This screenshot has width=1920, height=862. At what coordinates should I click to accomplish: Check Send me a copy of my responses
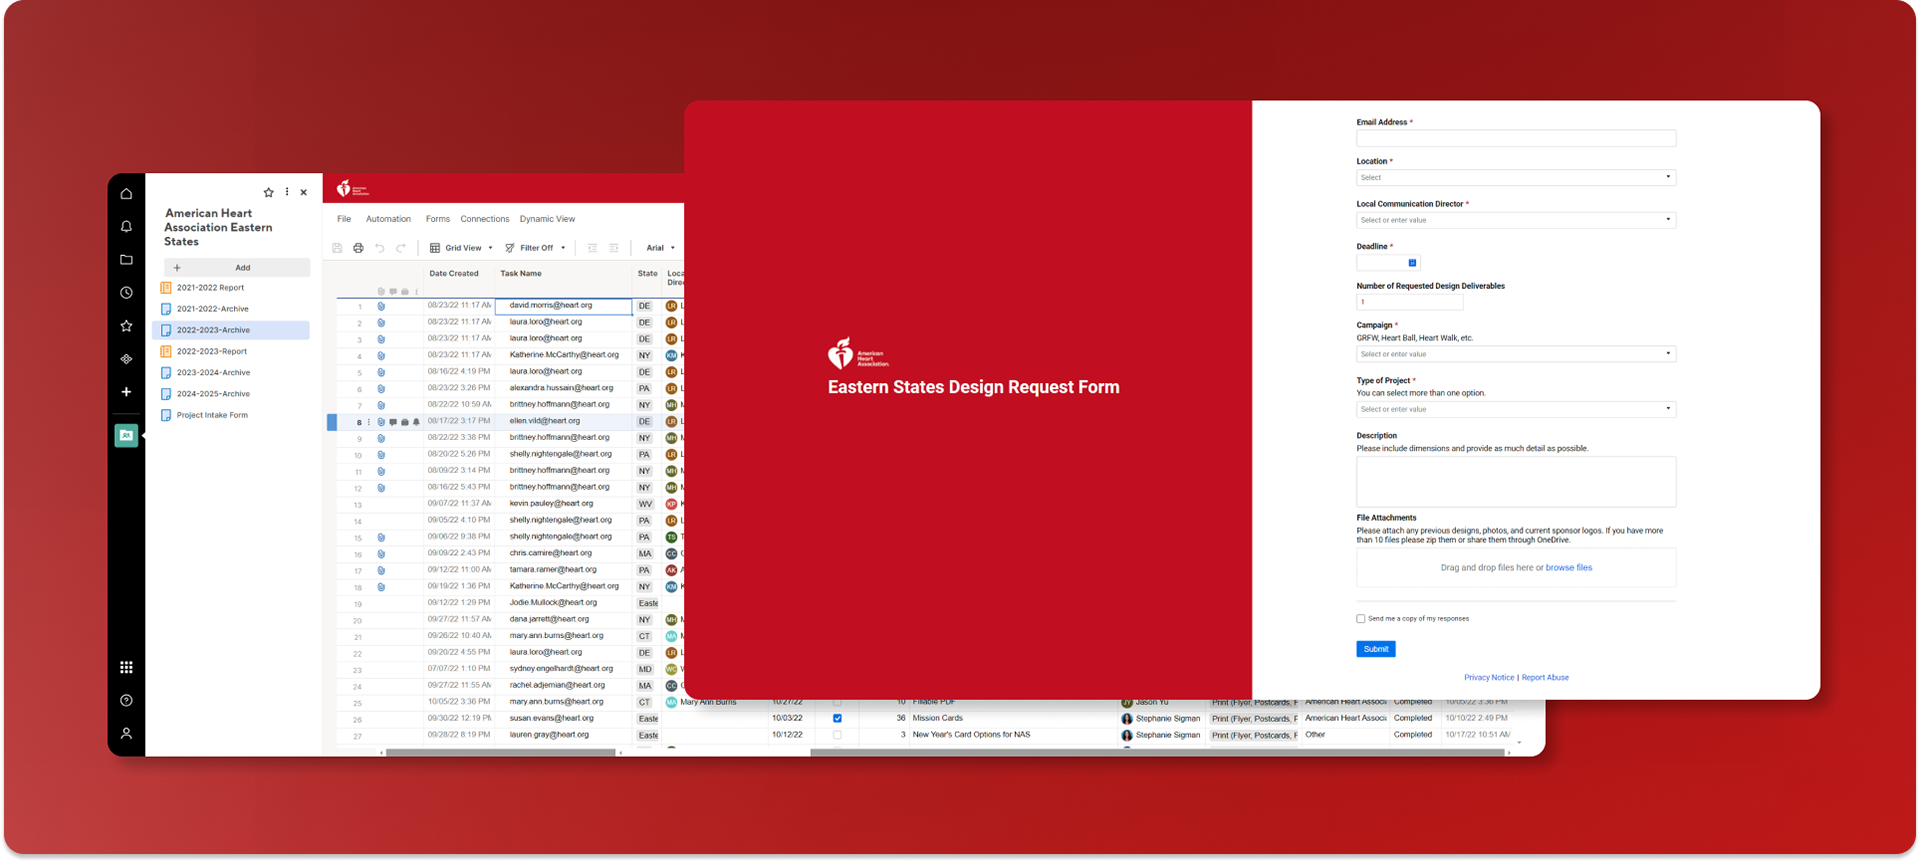pos(1361,619)
